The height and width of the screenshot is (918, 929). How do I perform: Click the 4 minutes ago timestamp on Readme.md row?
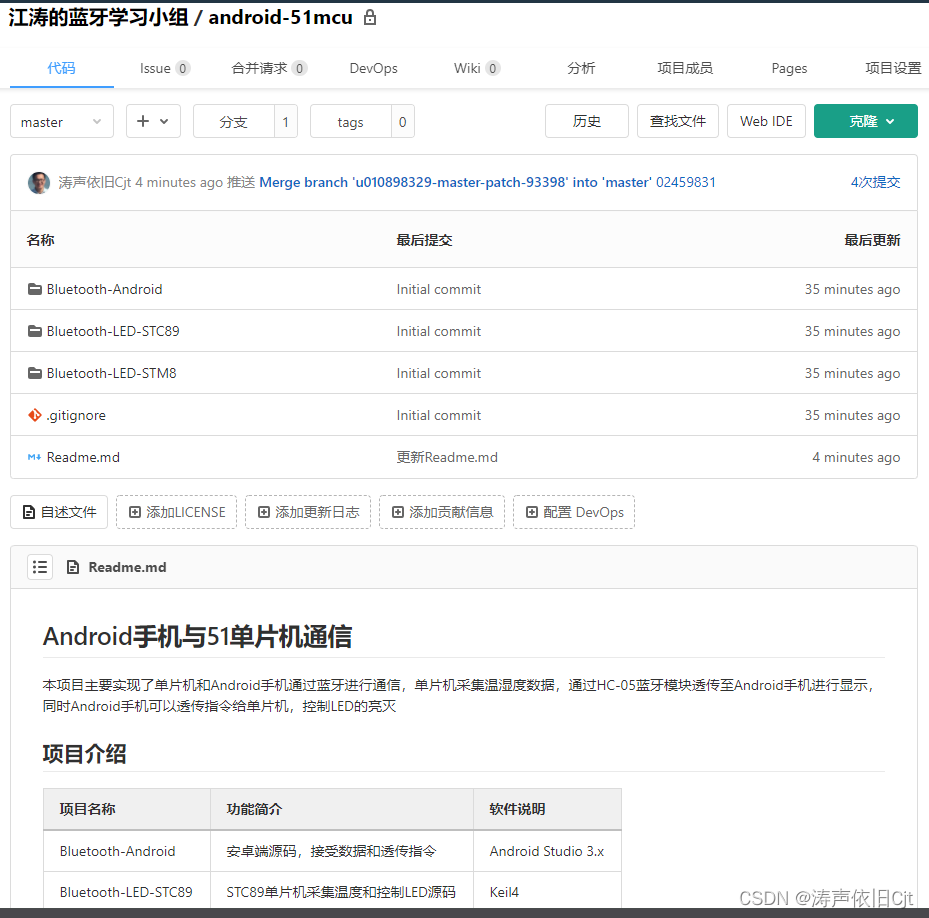pyautogui.click(x=856, y=458)
